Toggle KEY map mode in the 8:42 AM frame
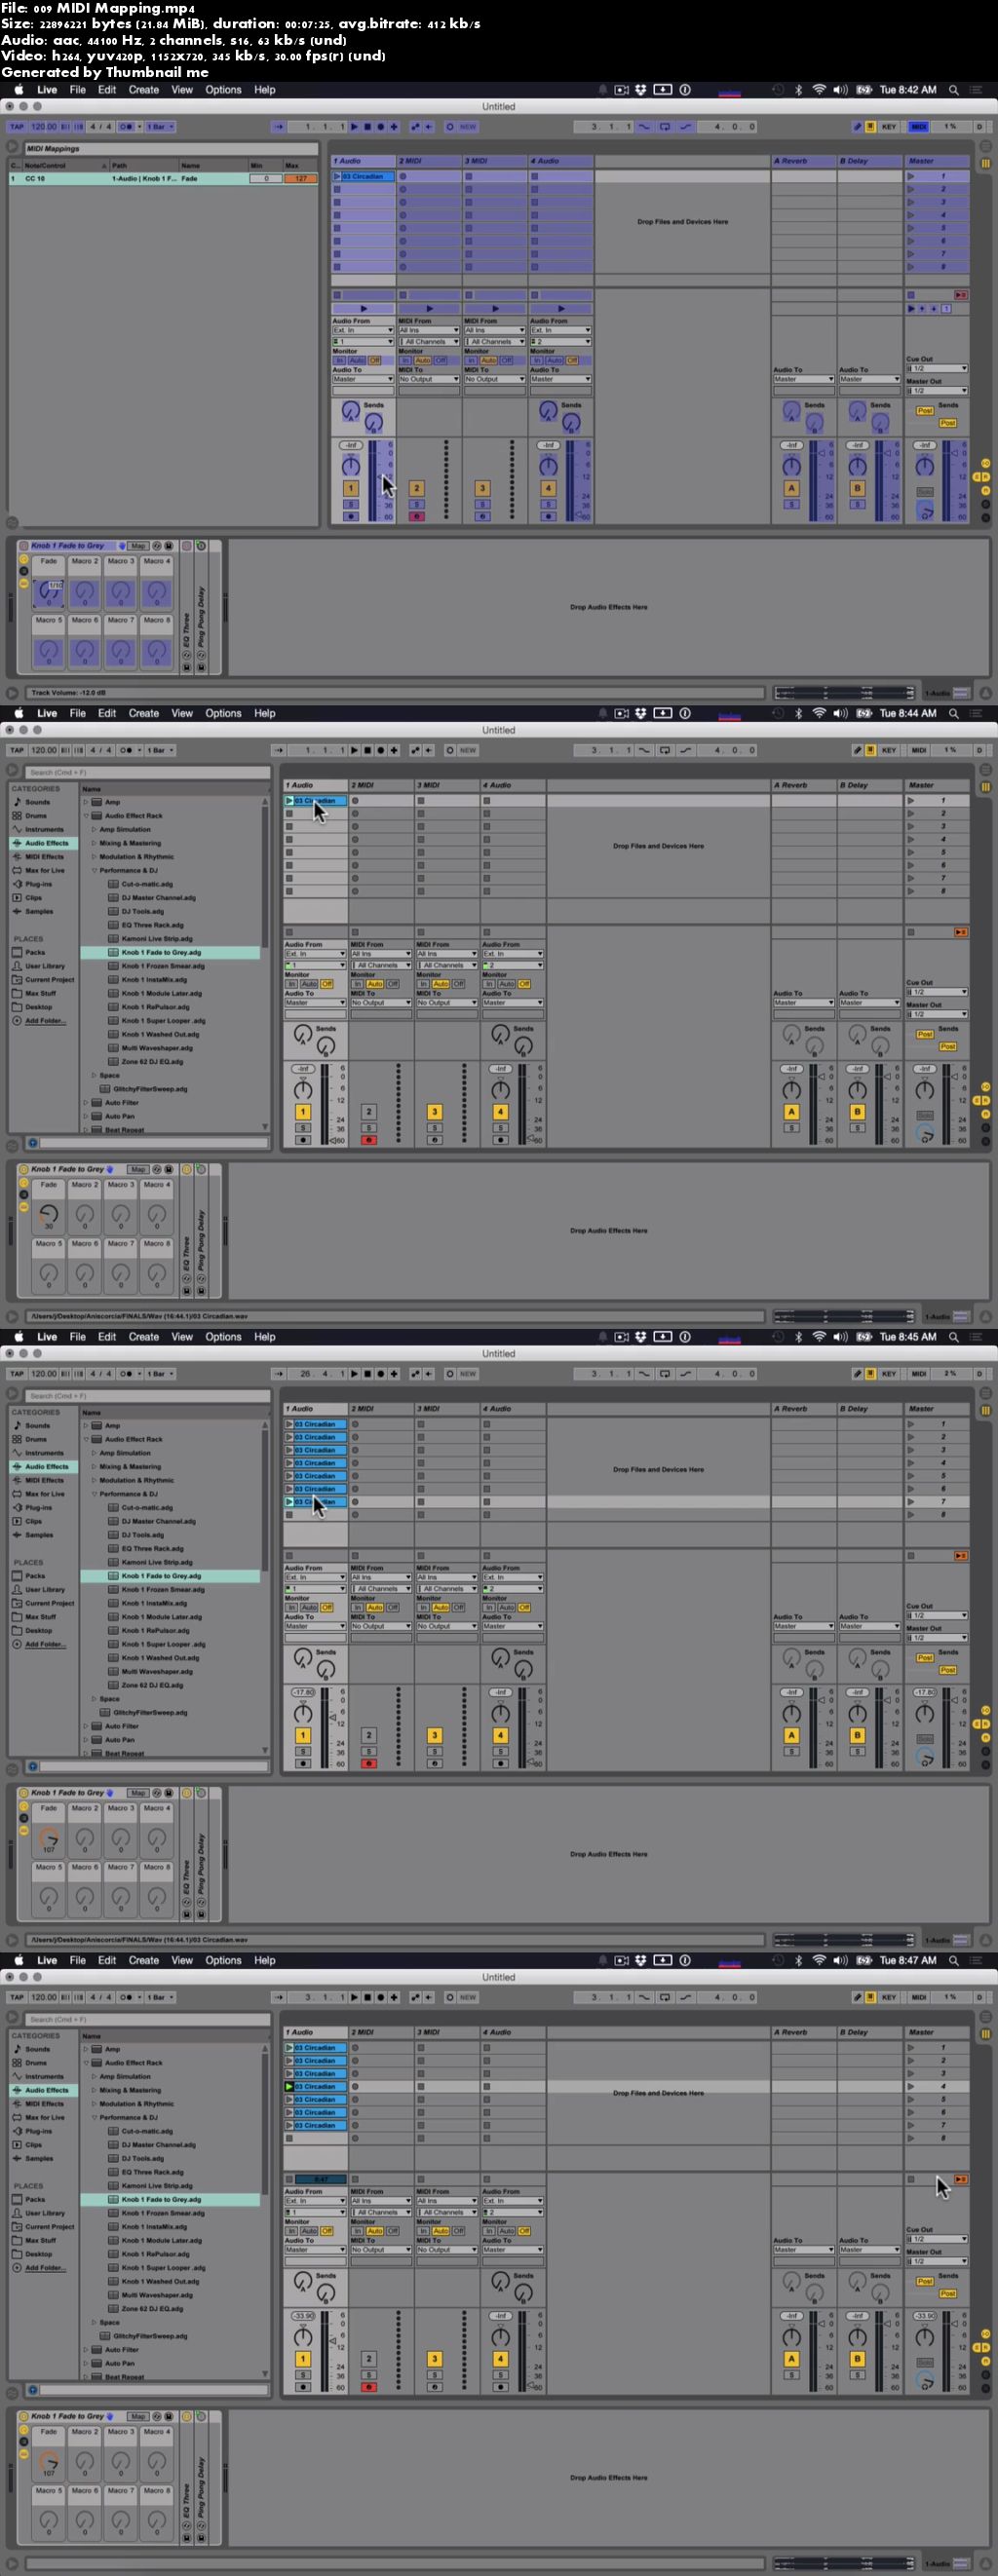 pos(888,127)
